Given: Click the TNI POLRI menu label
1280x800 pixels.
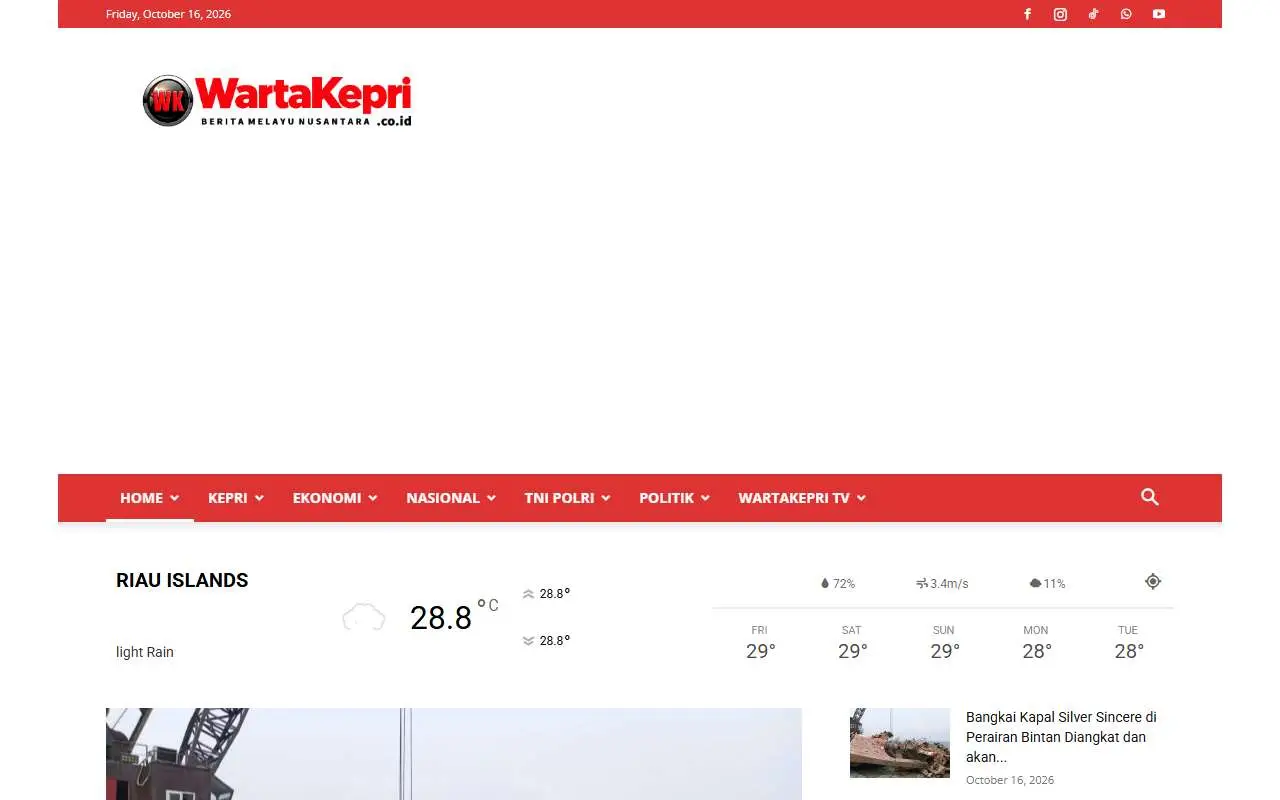Looking at the screenshot, I should (559, 498).
